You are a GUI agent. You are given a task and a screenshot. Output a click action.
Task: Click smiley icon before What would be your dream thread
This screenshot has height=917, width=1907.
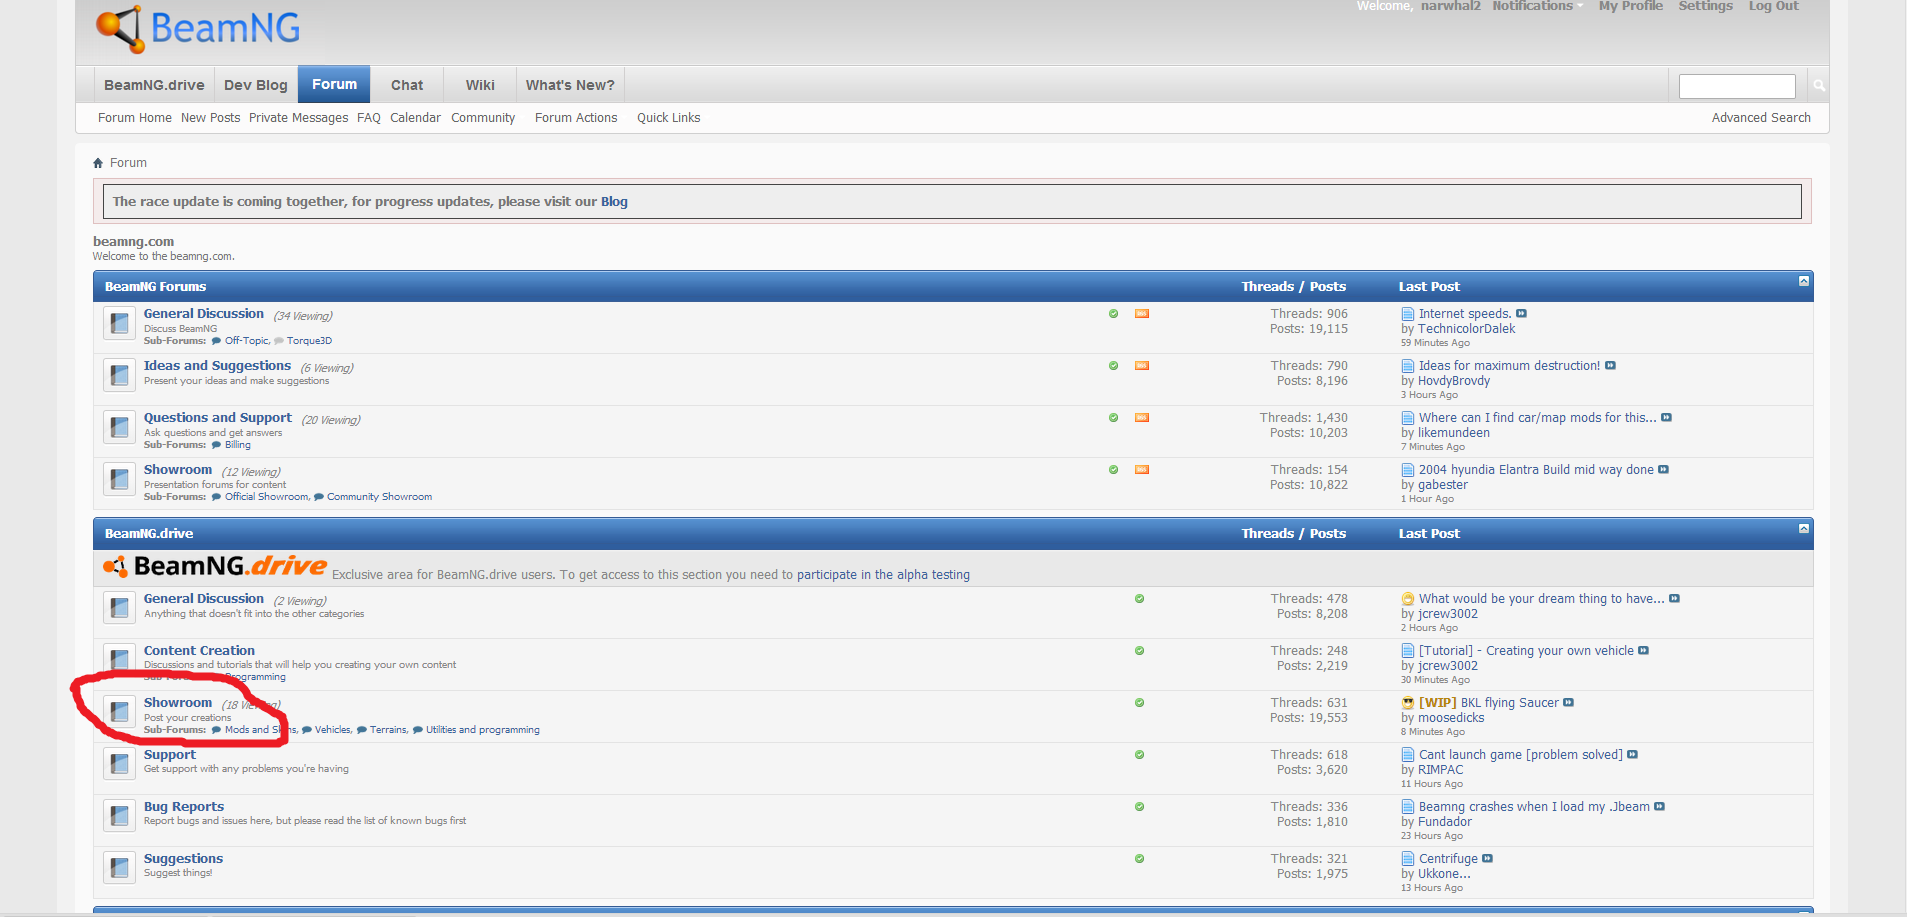1408,599
